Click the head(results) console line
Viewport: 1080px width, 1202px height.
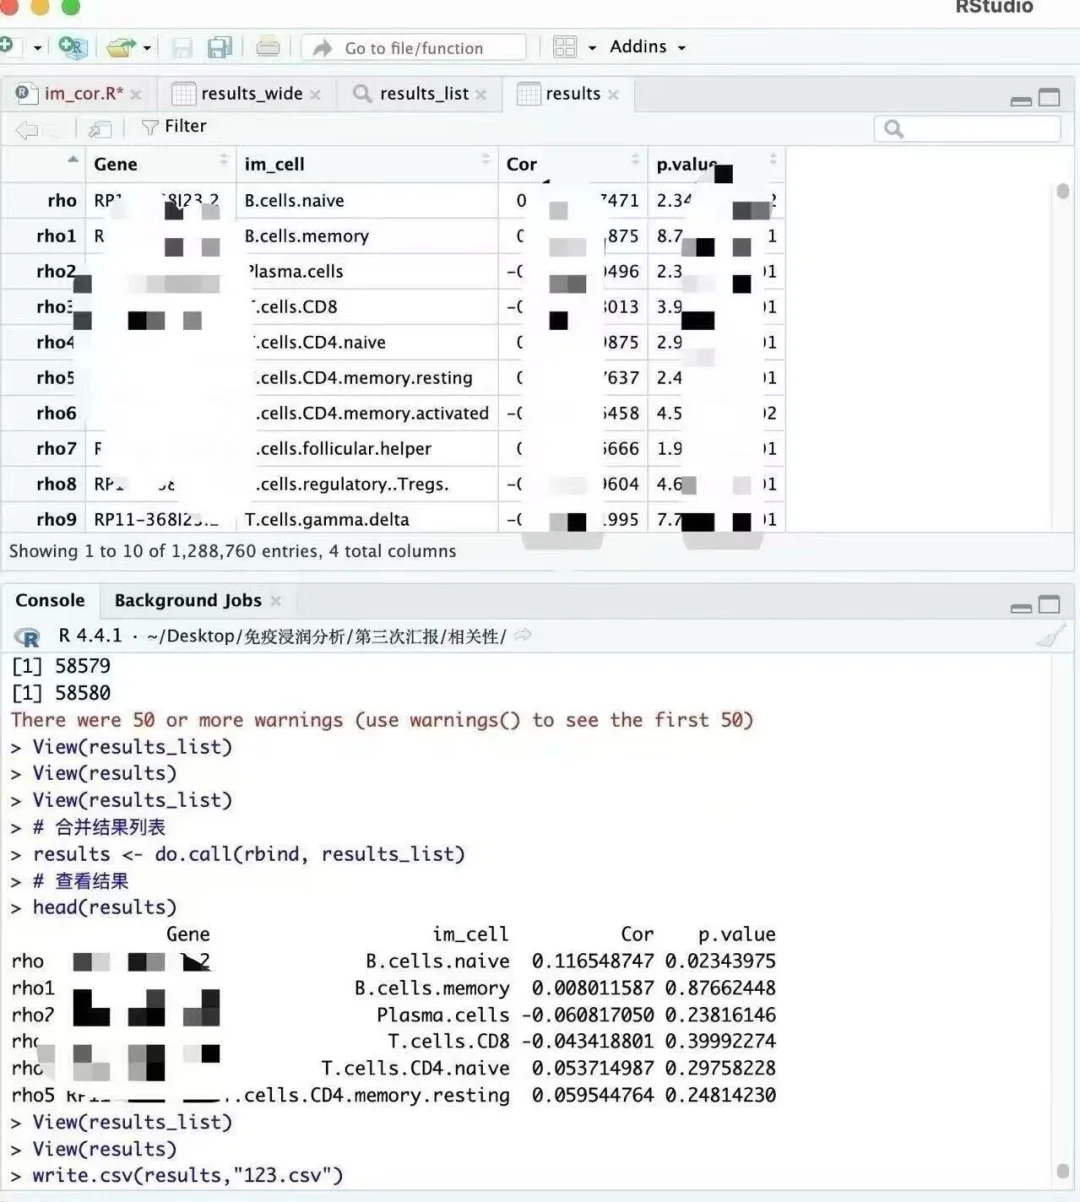(x=104, y=907)
